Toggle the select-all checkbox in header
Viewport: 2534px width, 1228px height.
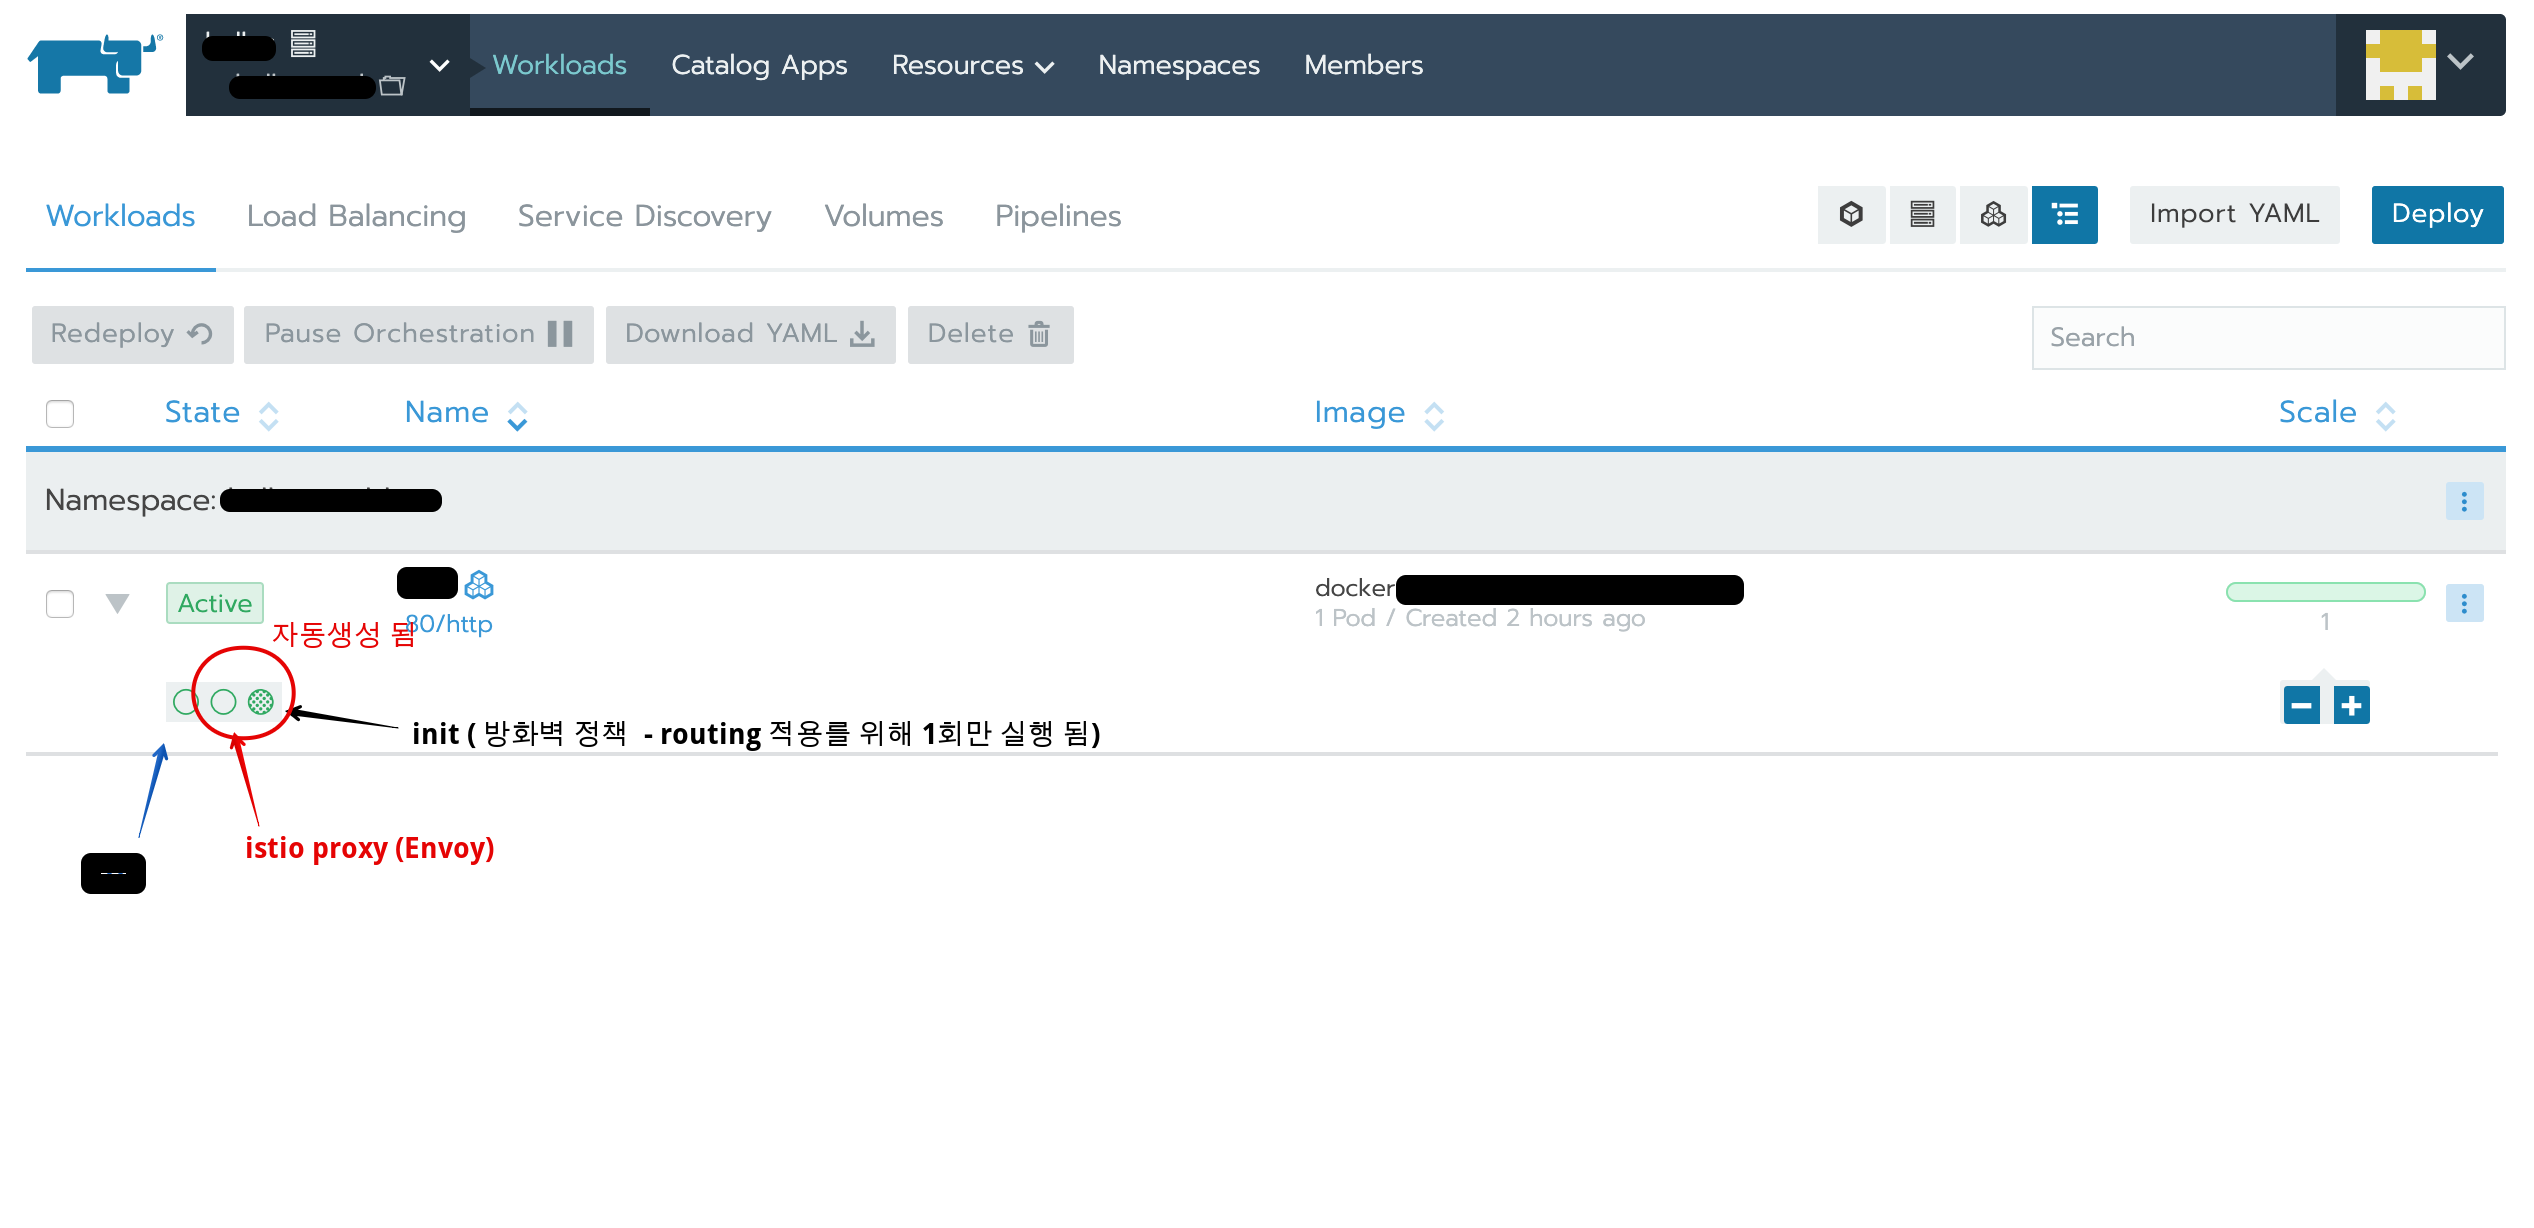(x=60, y=413)
